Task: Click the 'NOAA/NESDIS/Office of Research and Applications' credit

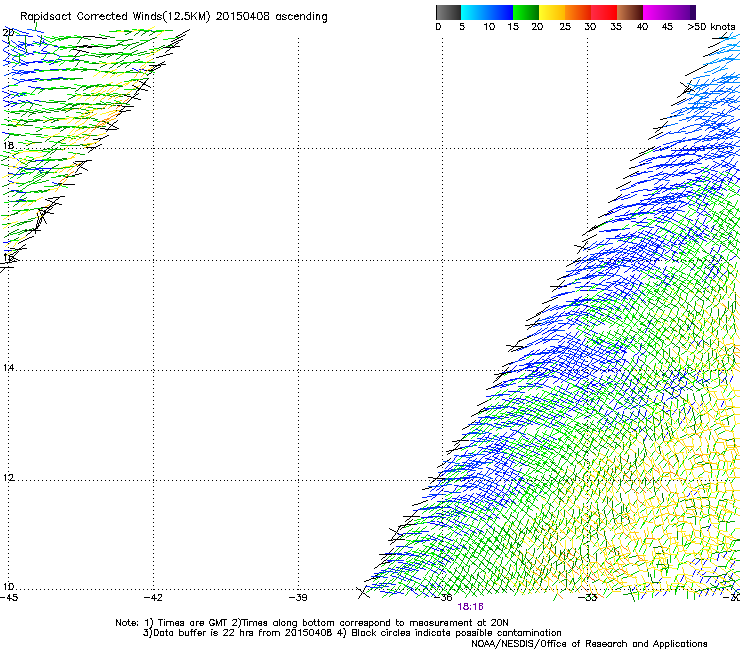Action: tap(589, 644)
